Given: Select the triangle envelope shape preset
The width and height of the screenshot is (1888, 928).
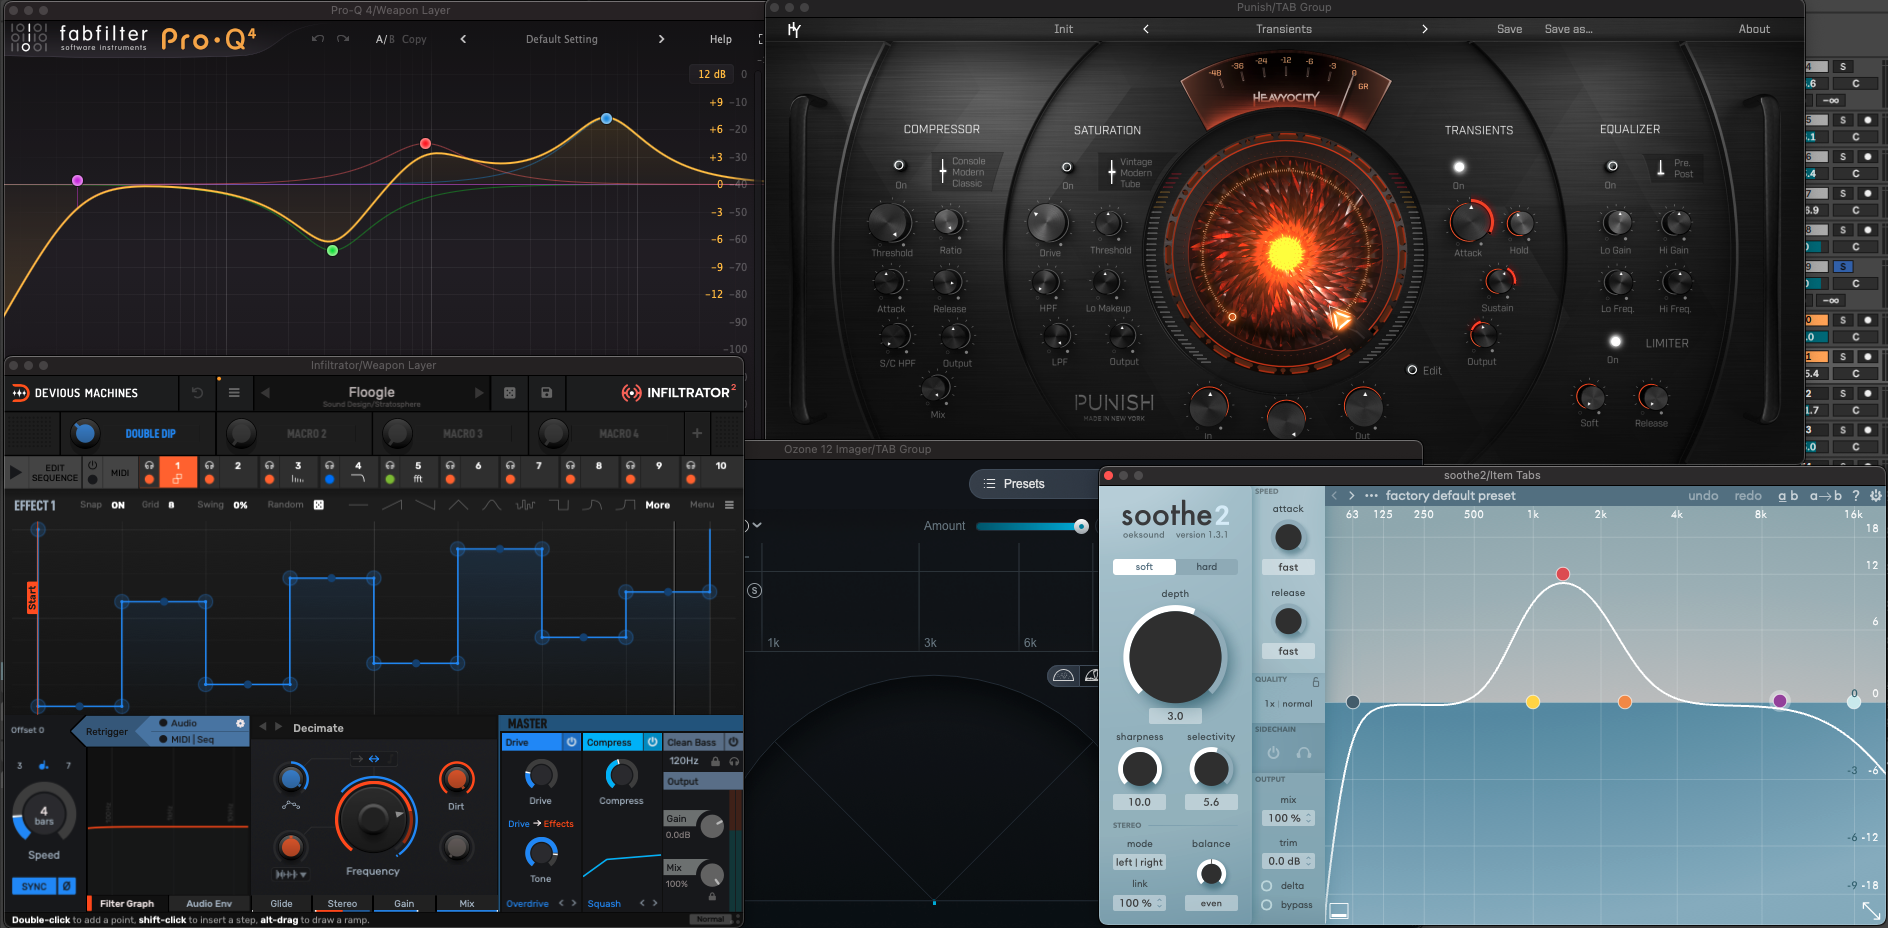Looking at the screenshot, I should click(458, 505).
